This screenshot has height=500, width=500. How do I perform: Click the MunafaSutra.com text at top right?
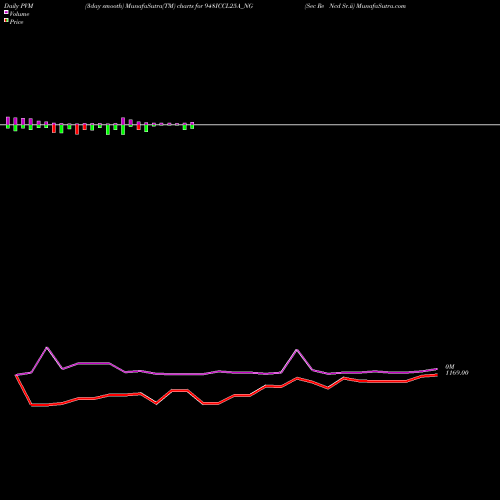coord(381,6)
